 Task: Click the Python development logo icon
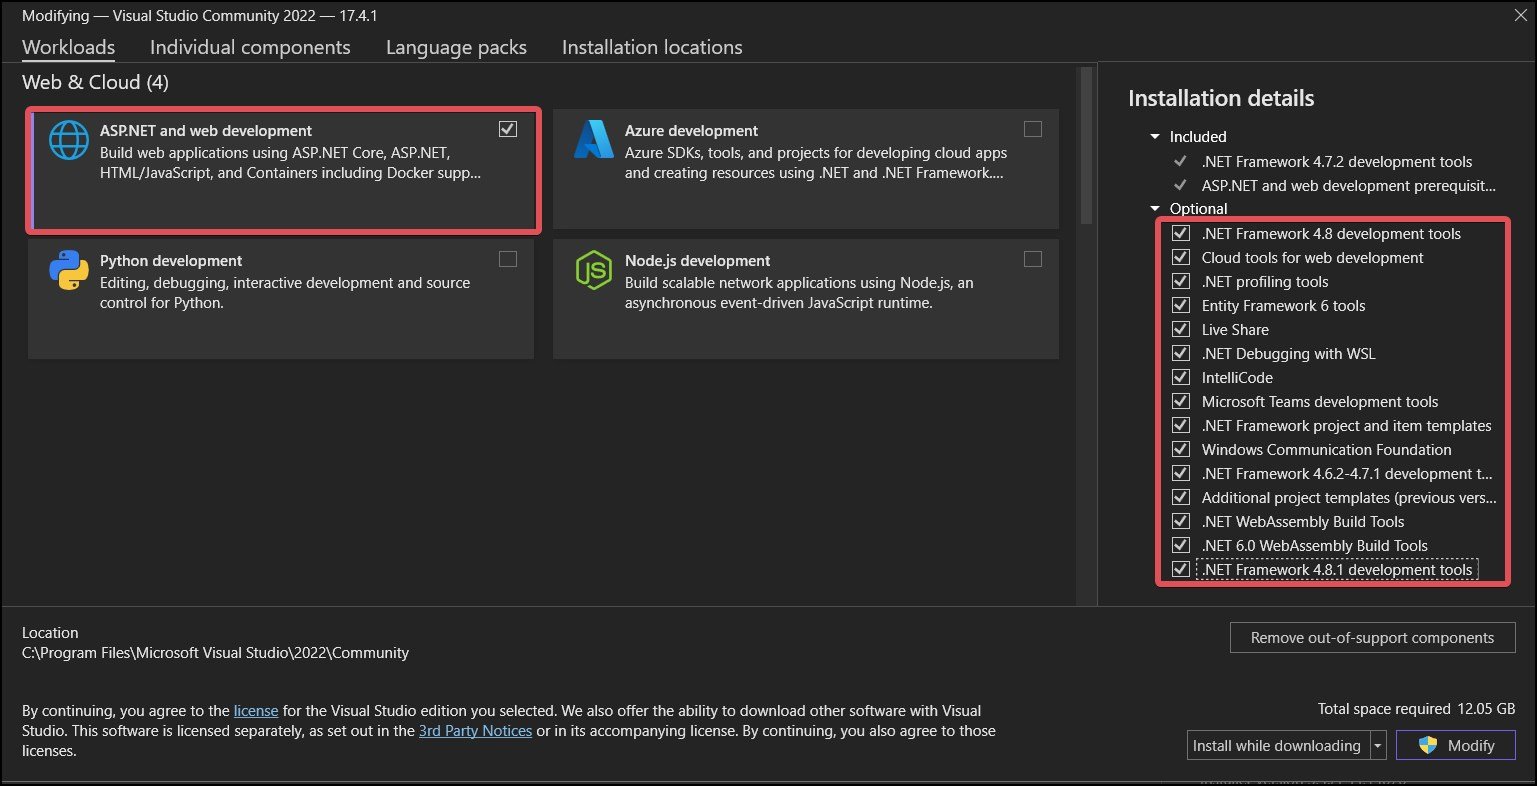pos(69,271)
